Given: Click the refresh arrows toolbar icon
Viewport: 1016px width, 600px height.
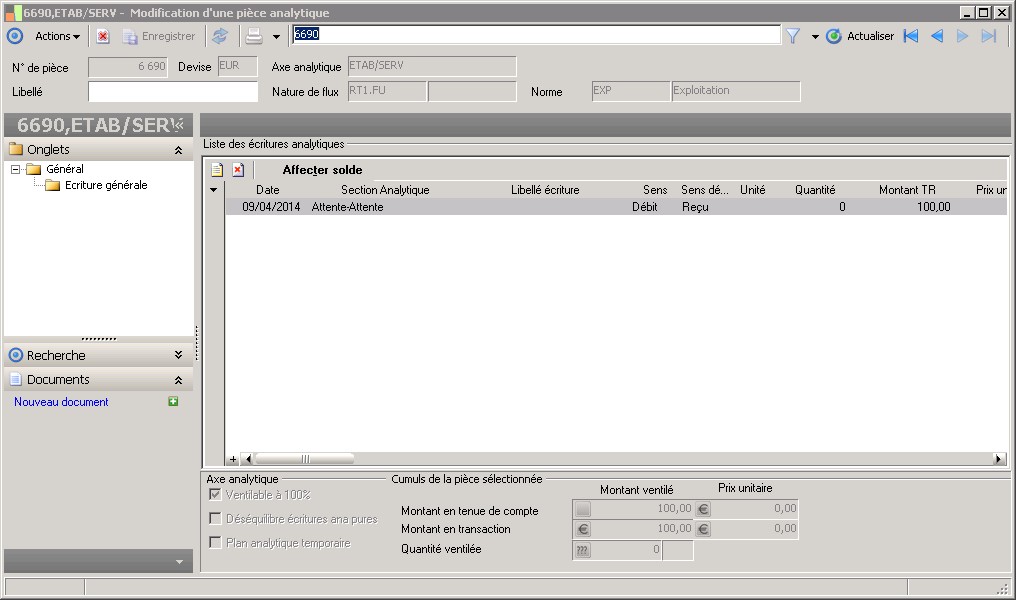Looking at the screenshot, I should point(220,36).
